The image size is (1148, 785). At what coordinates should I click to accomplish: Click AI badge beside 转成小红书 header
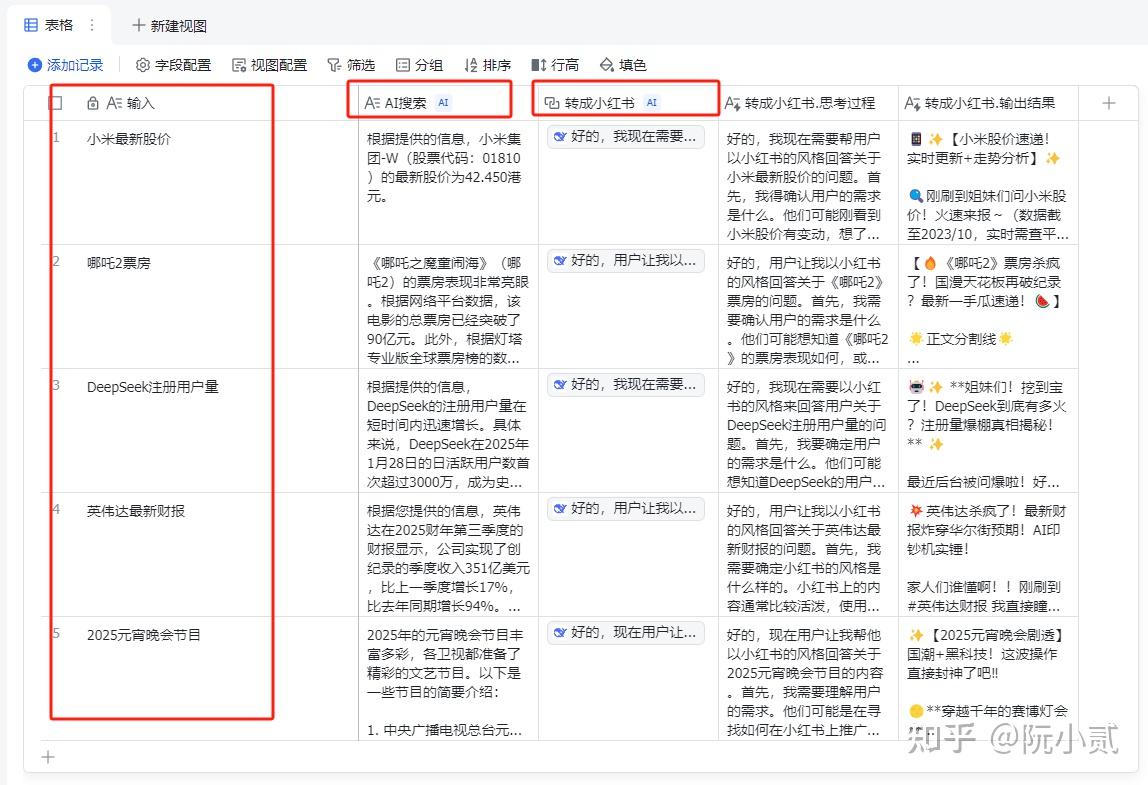(x=652, y=103)
